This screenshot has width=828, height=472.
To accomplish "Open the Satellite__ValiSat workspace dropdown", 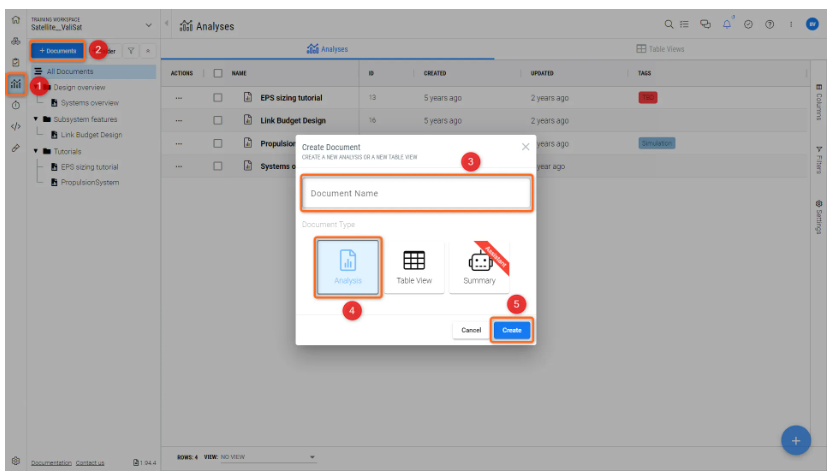I will coord(148,25).
